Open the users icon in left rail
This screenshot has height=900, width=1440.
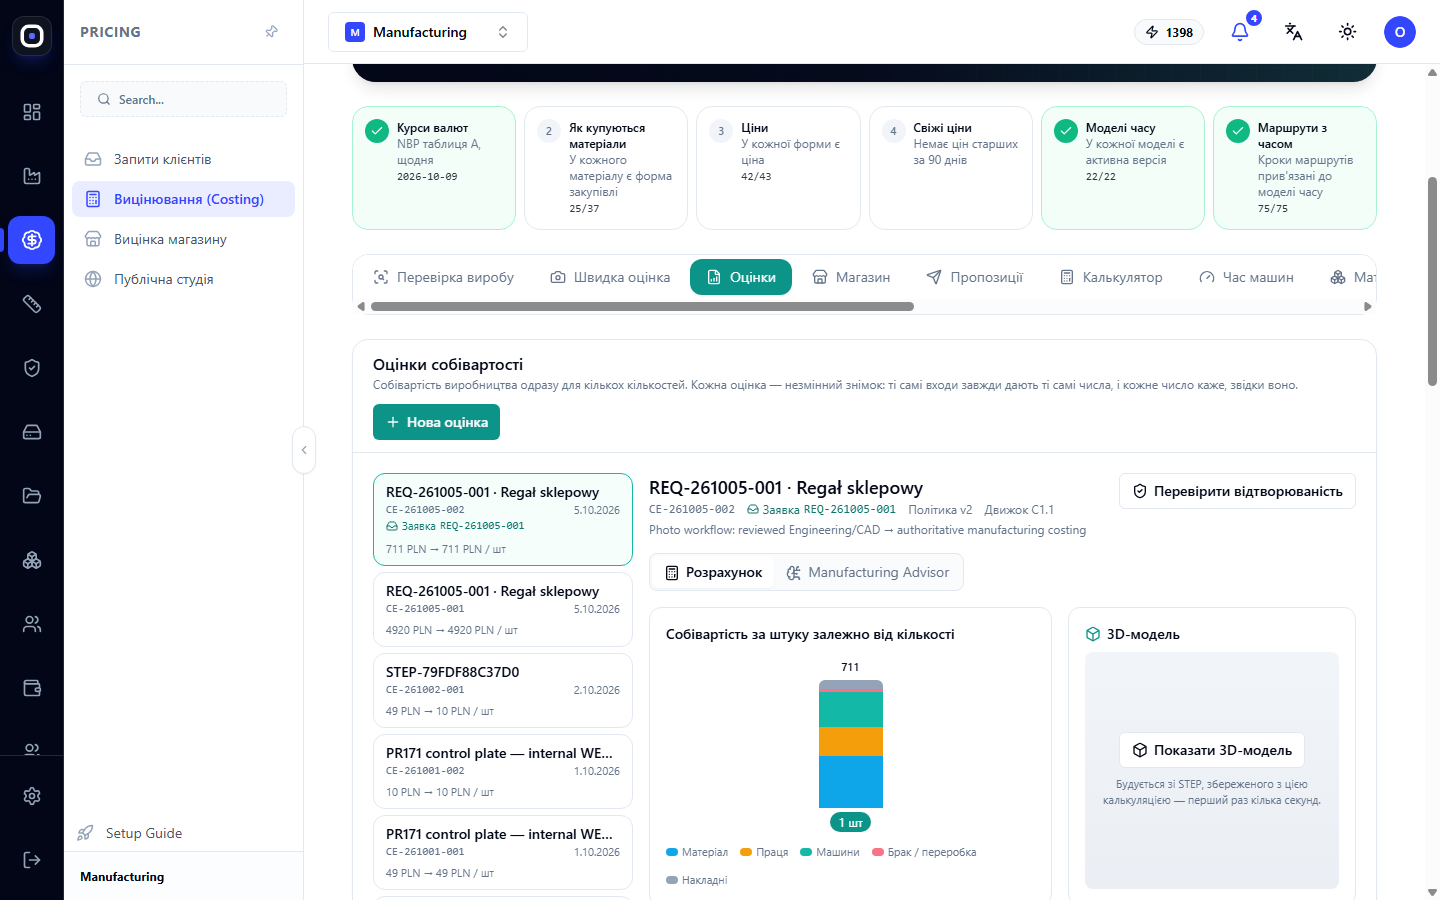click(32, 624)
